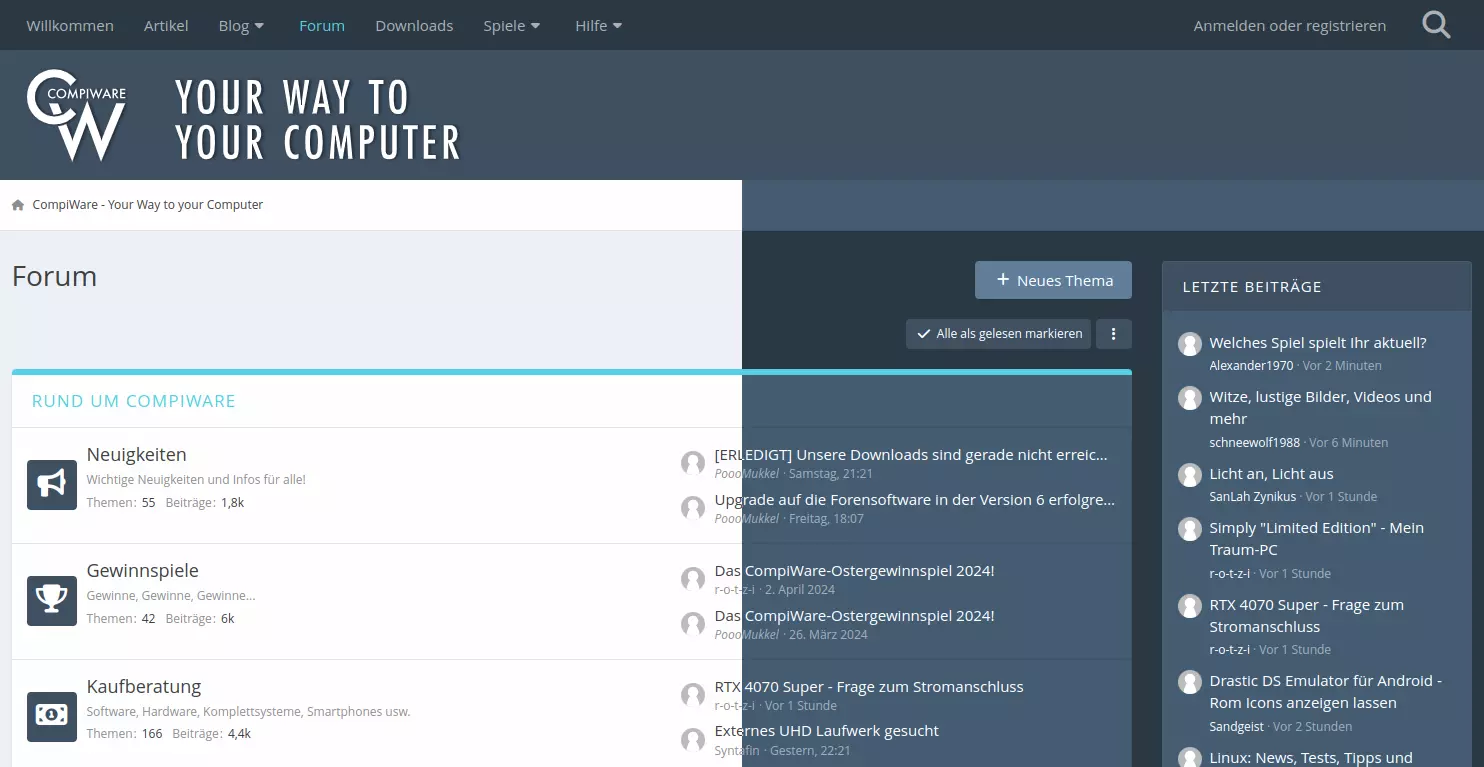
Task: Open Witze, lustige Bilder, Videos thread
Action: [x=1321, y=408]
